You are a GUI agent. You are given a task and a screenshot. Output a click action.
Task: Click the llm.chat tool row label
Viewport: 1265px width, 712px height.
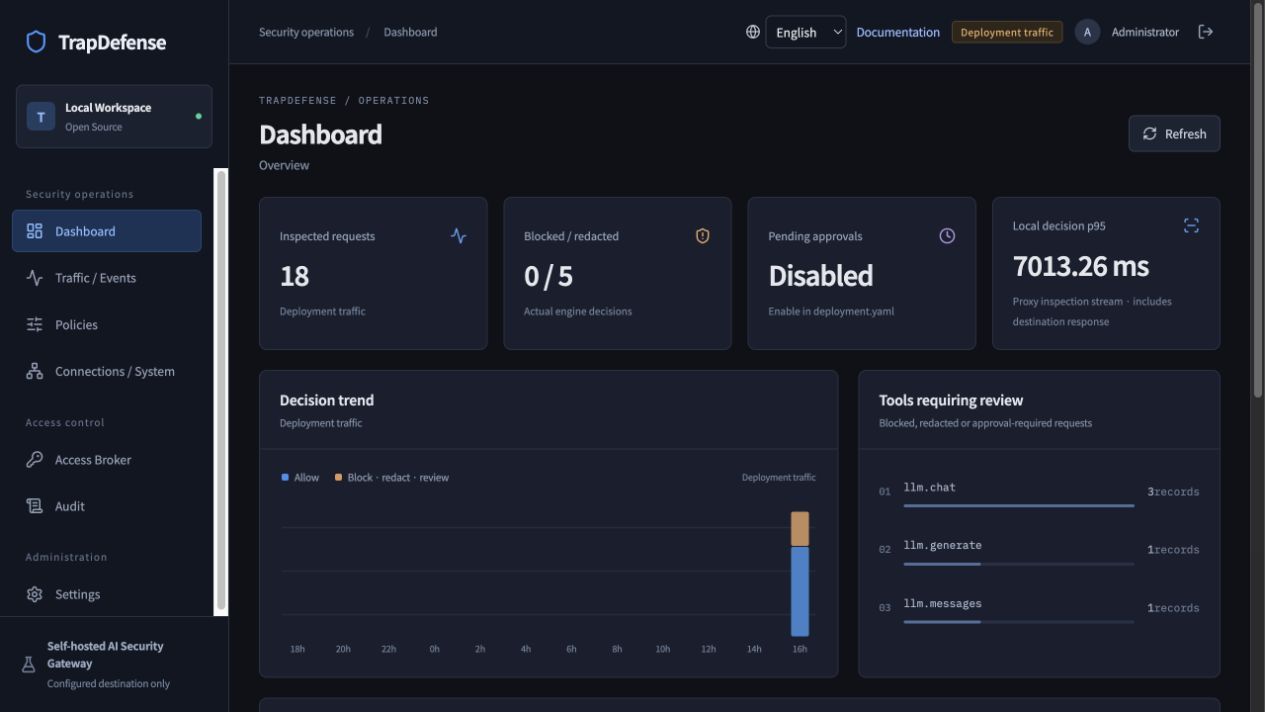pyautogui.click(x=929, y=487)
